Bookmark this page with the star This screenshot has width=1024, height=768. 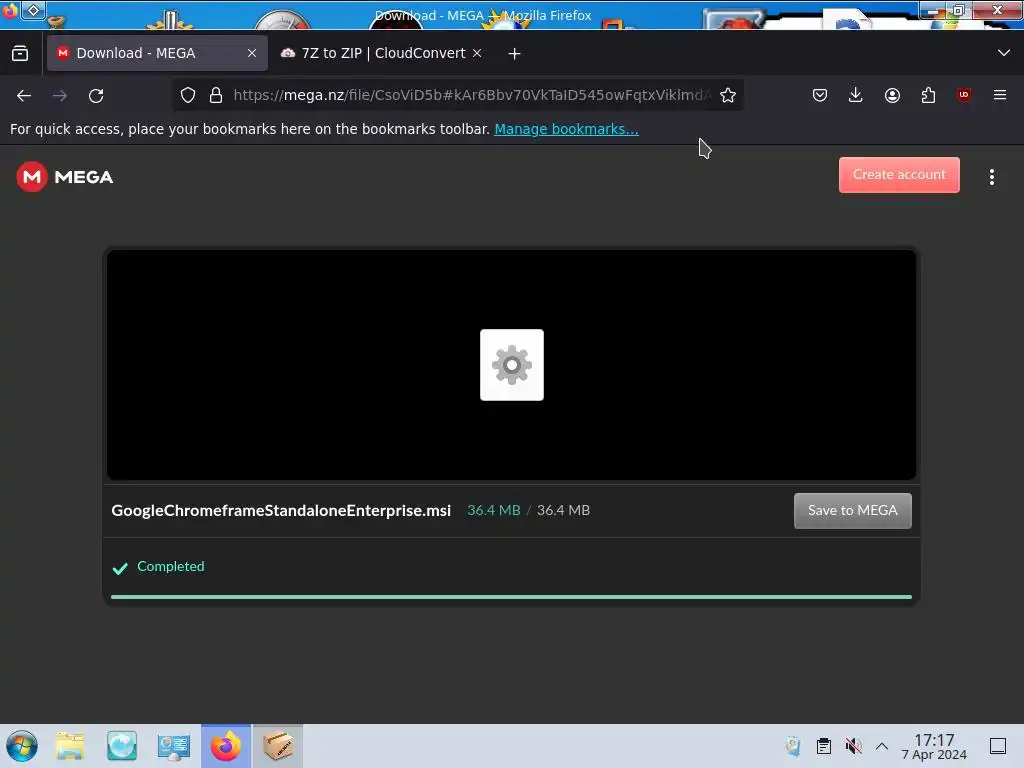coord(728,95)
